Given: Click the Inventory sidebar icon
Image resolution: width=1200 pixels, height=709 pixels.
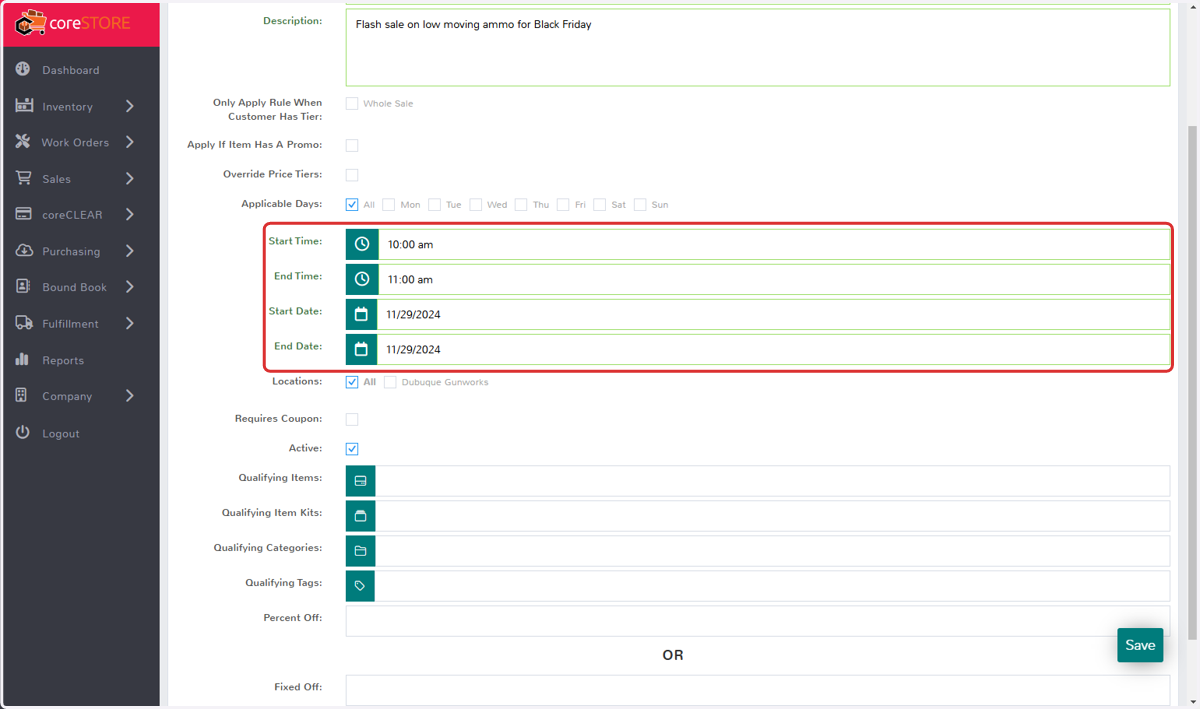Looking at the screenshot, I should 24,106.
